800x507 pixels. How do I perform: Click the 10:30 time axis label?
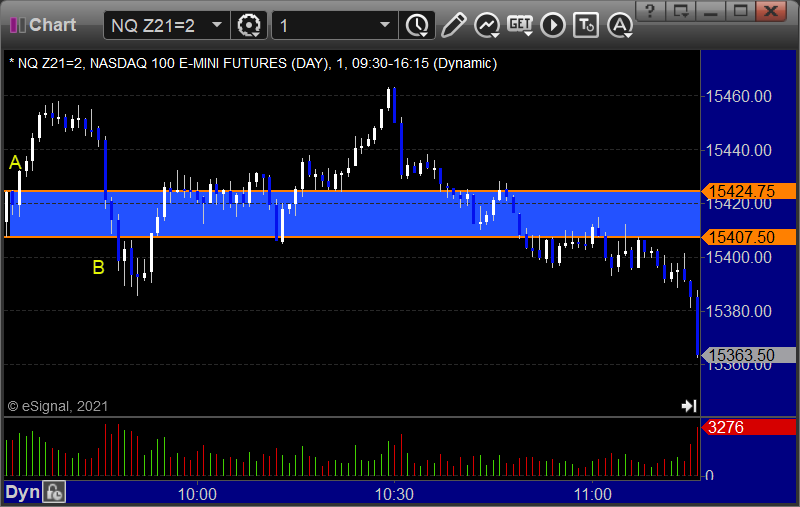(394, 494)
